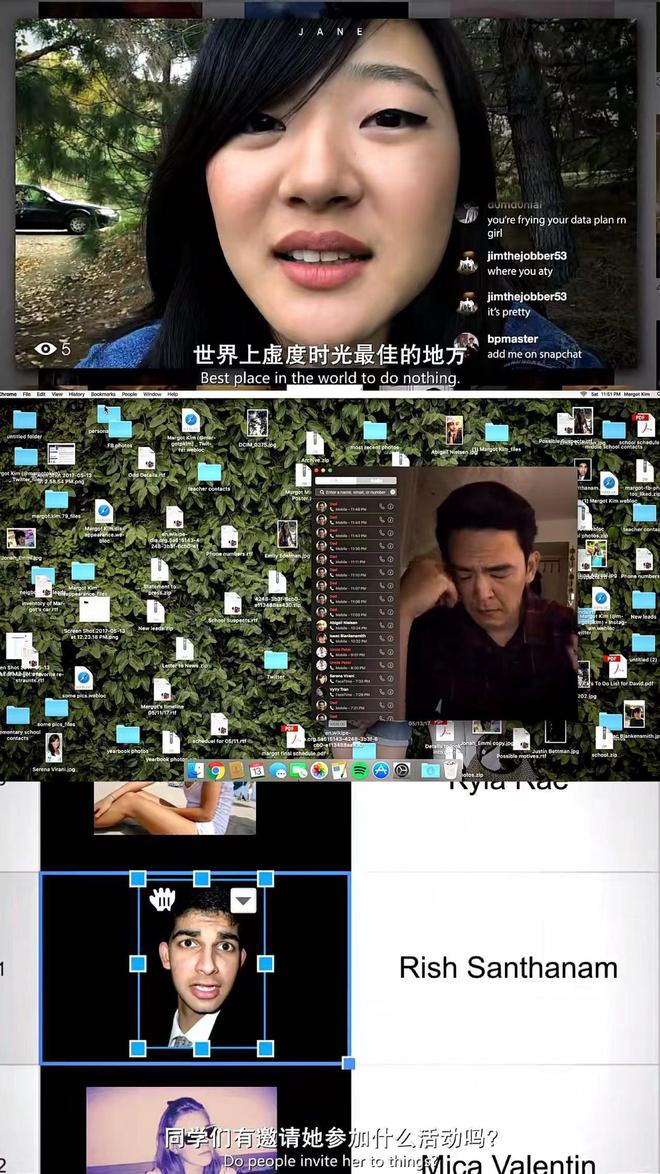Open the People menu
660x1174 pixels.
[x=129, y=394]
